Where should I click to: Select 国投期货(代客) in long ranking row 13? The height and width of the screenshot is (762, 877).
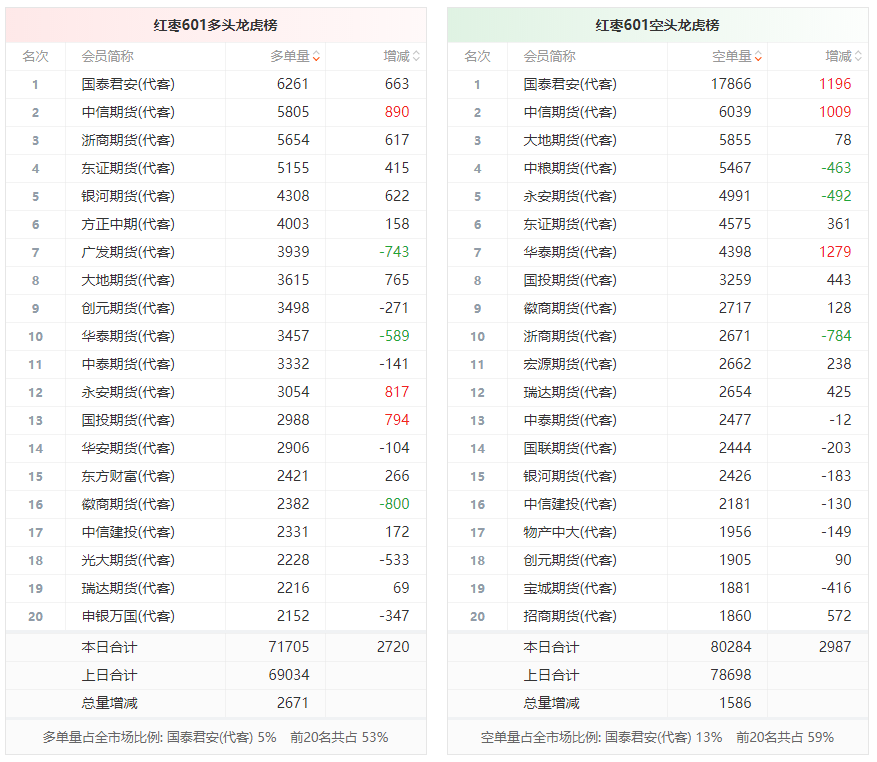click(128, 420)
